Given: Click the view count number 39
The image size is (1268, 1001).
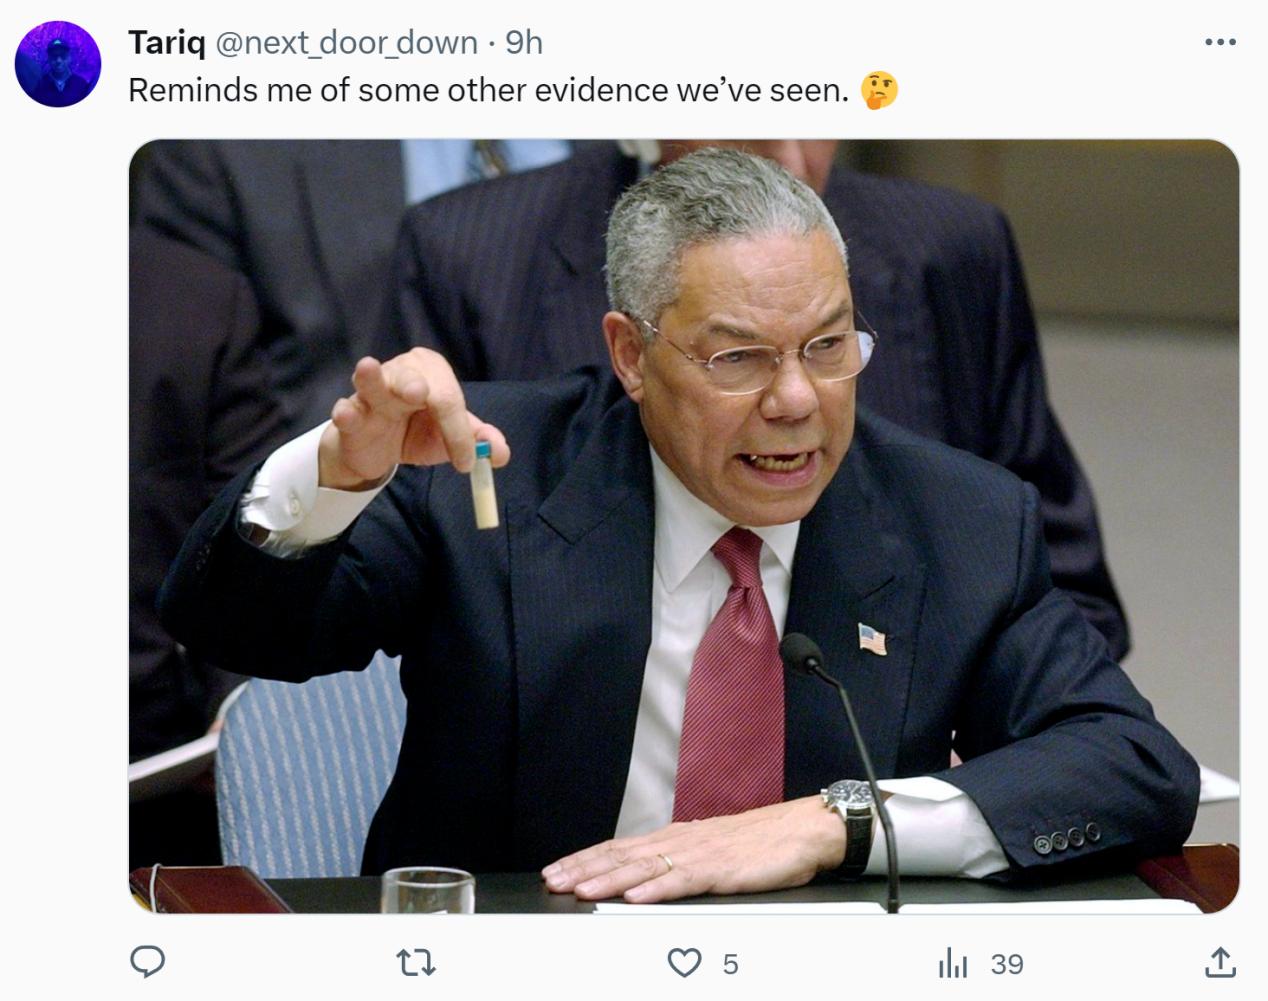Looking at the screenshot, I should [1007, 964].
